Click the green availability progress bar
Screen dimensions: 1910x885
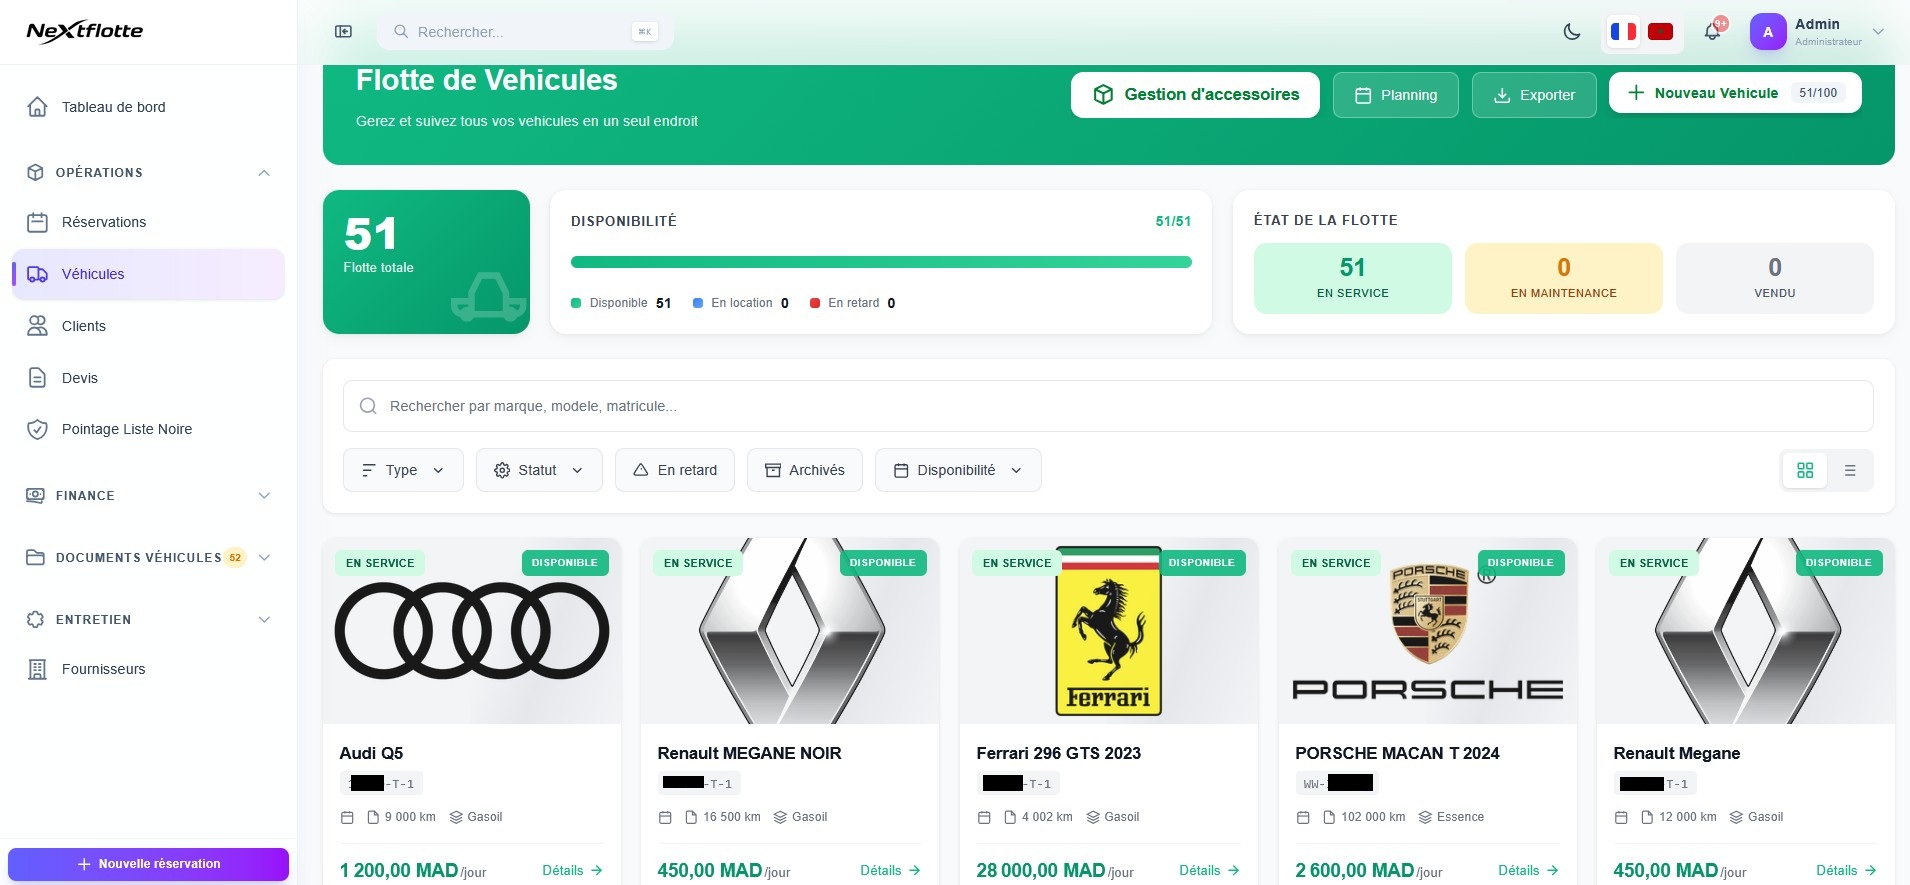880,262
